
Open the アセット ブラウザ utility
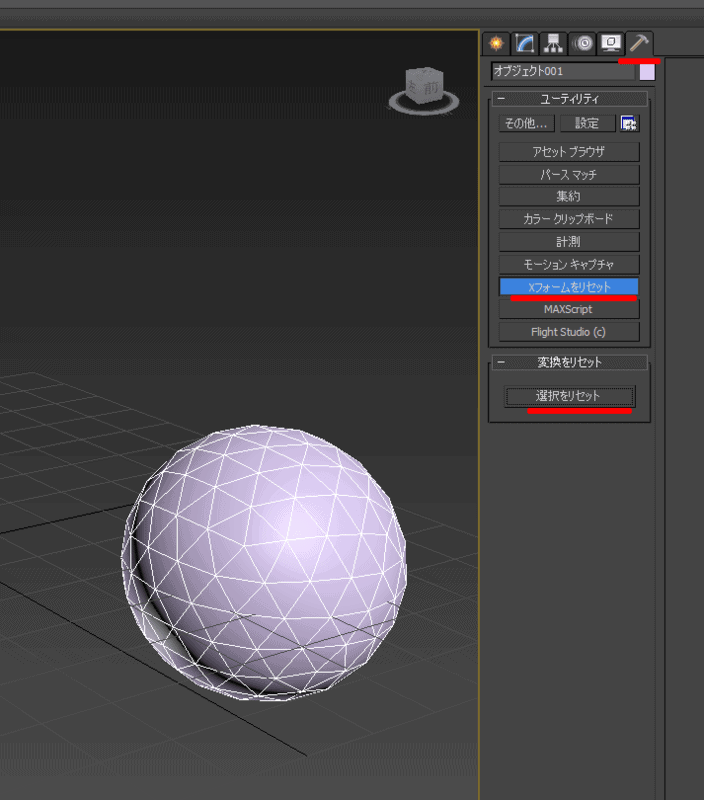tap(569, 152)
